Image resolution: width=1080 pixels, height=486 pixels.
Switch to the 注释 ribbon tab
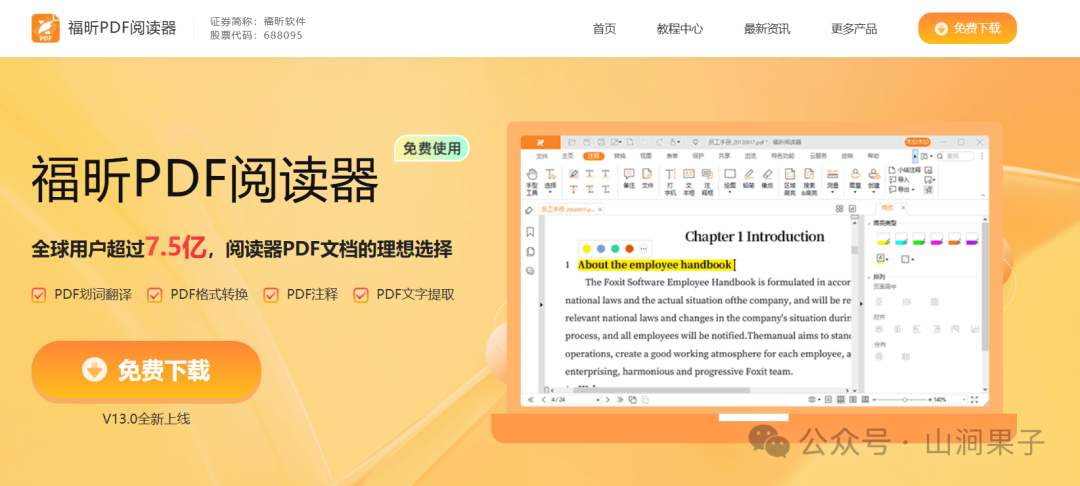[x=594, y=156]
